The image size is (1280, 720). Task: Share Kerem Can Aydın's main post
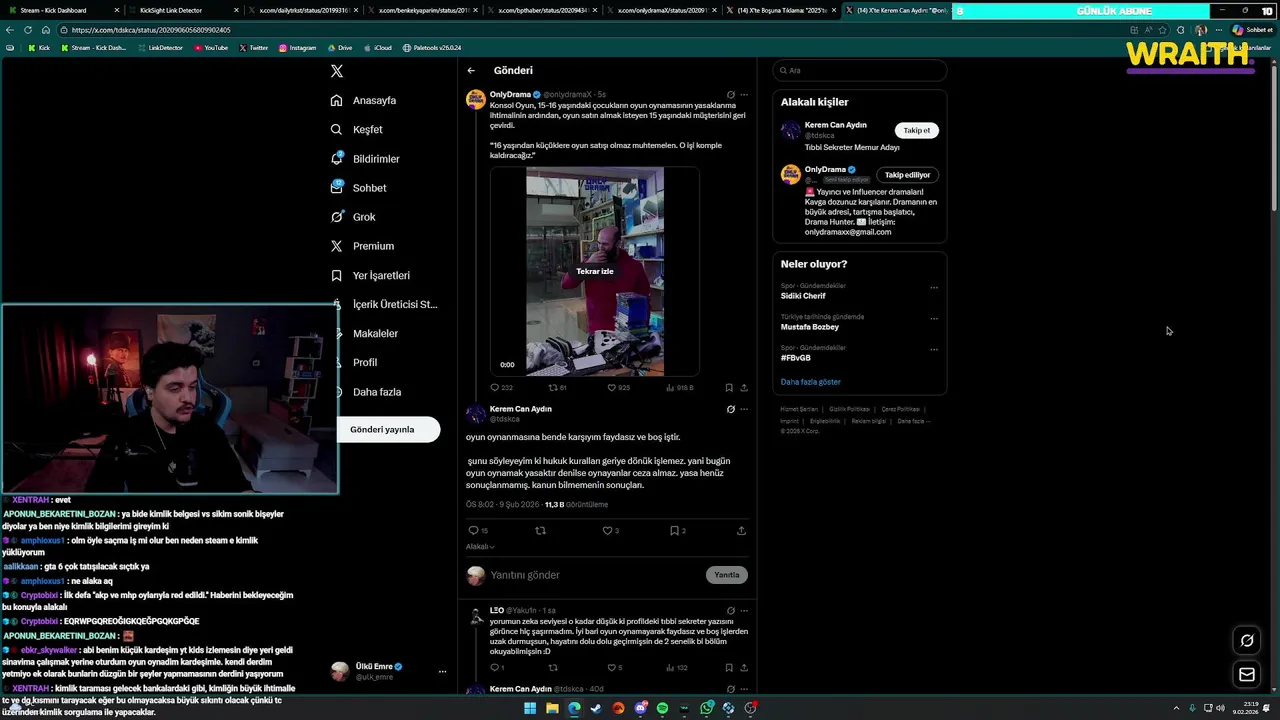point(741,531)
